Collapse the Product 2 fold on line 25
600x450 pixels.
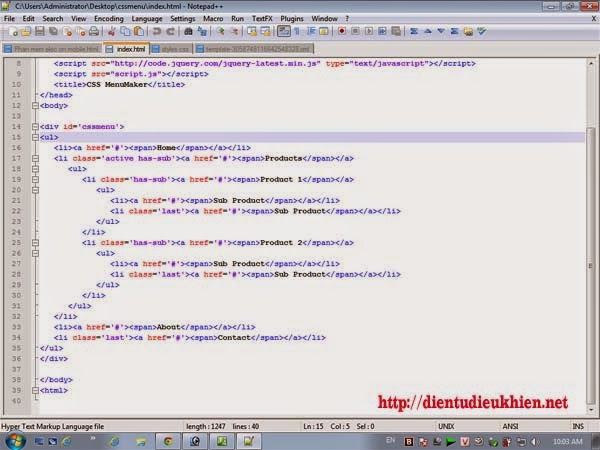35,243
